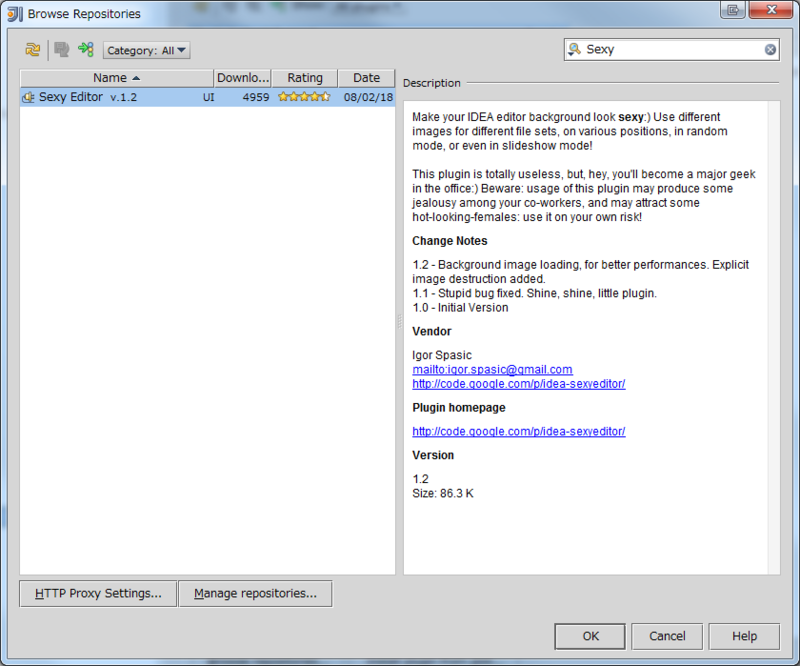800x666 pixels.
Task: Click the UI category cell
Action: (208, 97)
